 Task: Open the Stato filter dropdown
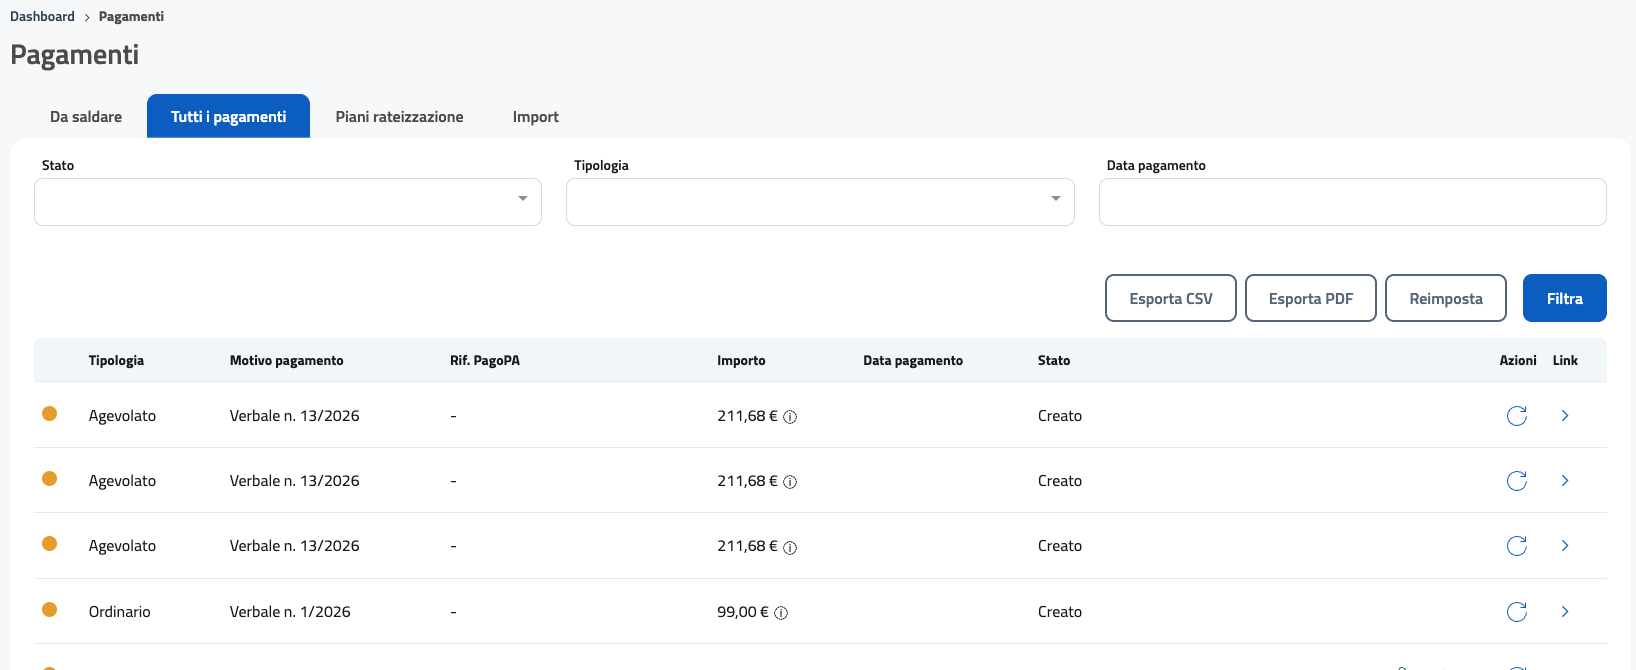(x=288, y=202)
